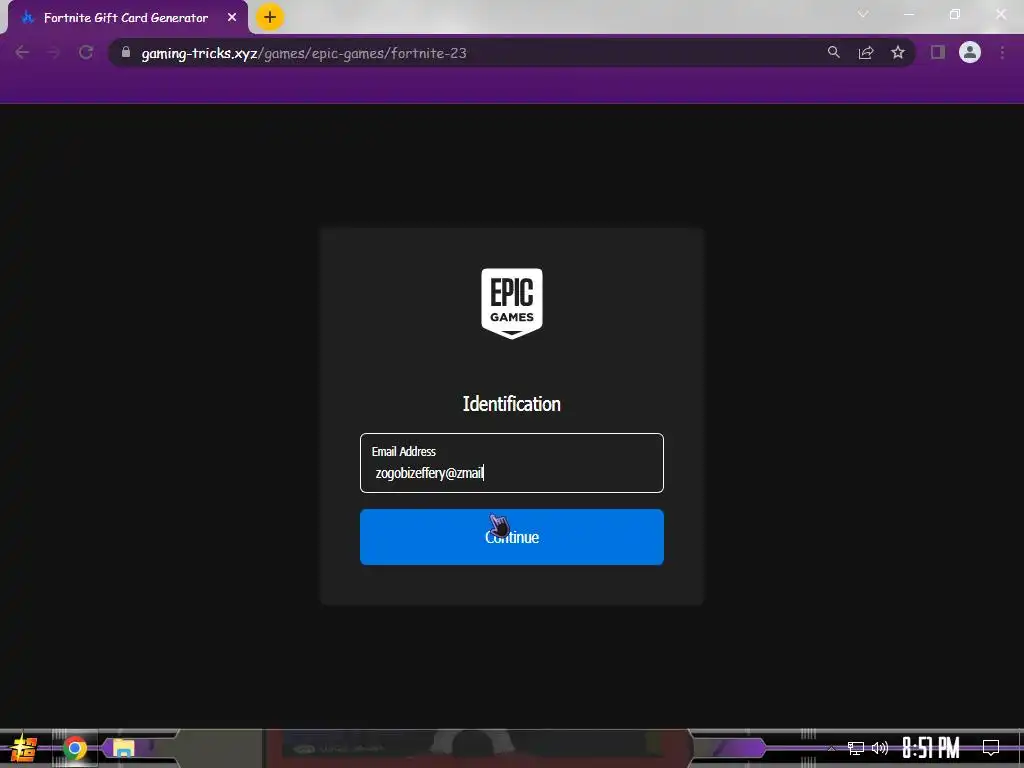Click the browser forward arrow
The image size is (1024, 768).
pos(54,52)
